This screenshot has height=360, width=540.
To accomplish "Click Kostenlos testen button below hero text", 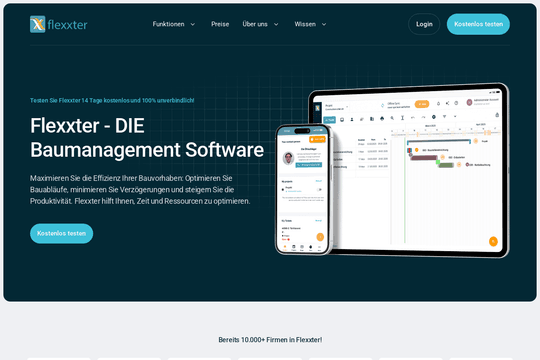I will pyautogui.click(x=61, y=233).
